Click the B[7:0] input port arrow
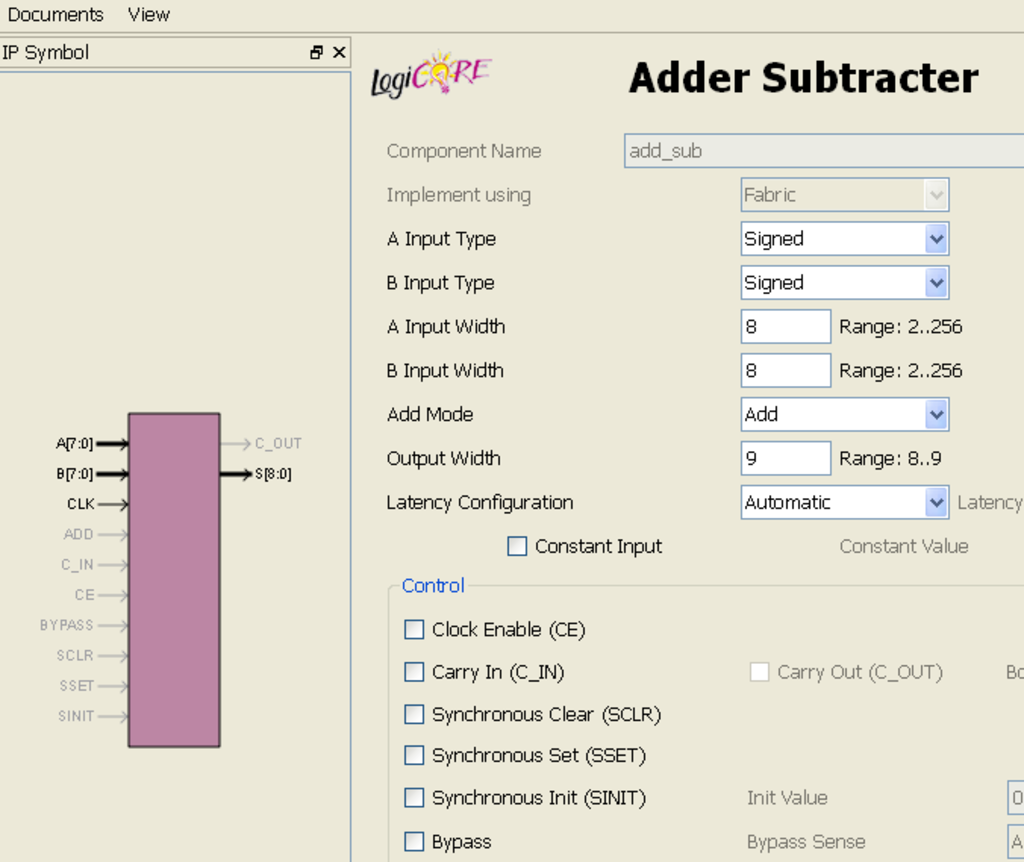Viewport: 1024px width, 862px height. point(112,474)
